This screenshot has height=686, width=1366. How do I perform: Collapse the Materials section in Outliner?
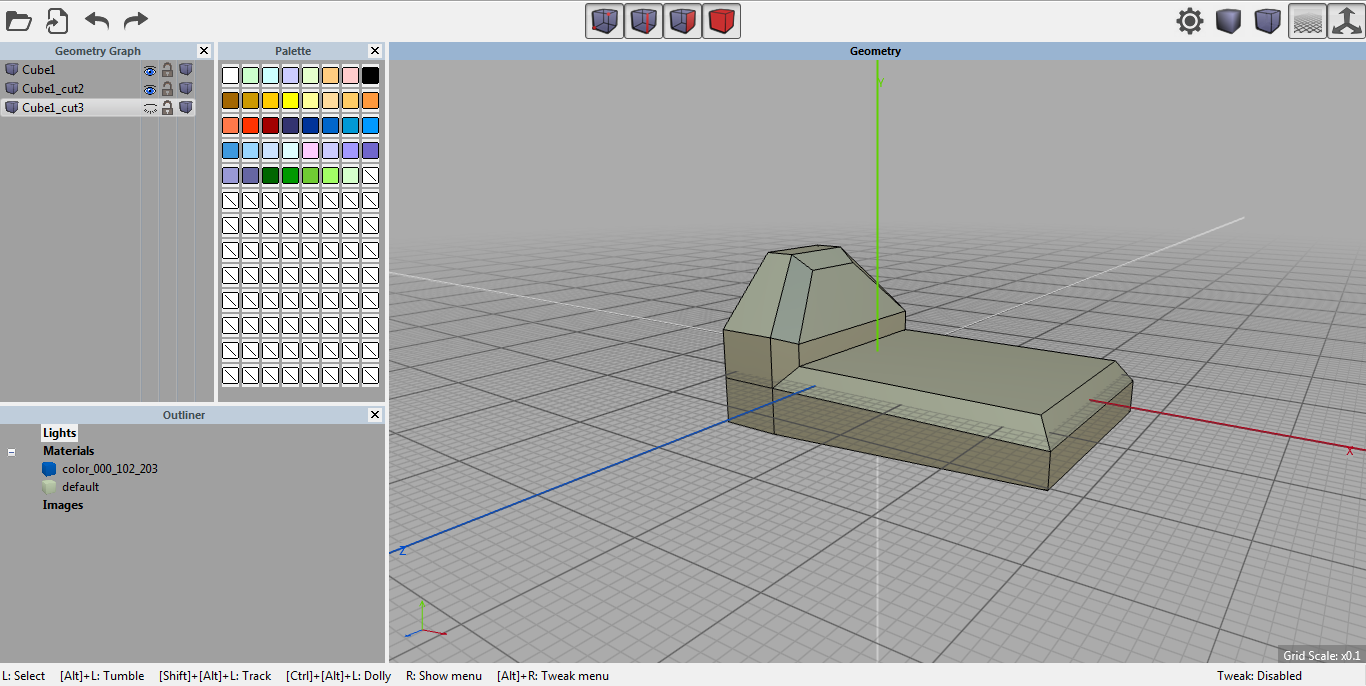point(12,452)
